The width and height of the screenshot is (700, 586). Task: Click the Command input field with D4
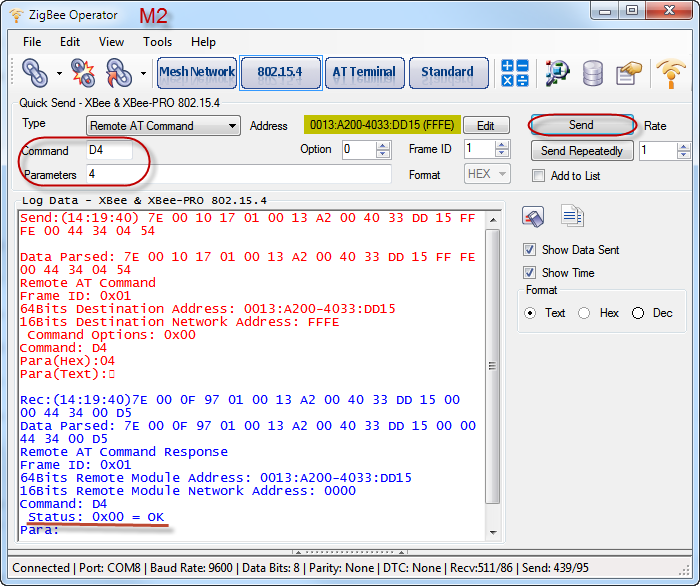click(109, 150)
